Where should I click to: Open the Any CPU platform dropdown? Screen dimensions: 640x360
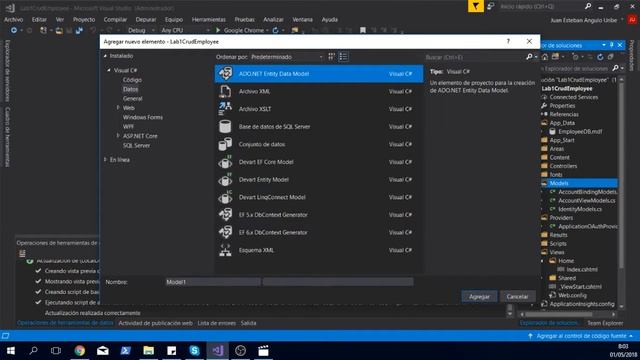pos(185,30)
